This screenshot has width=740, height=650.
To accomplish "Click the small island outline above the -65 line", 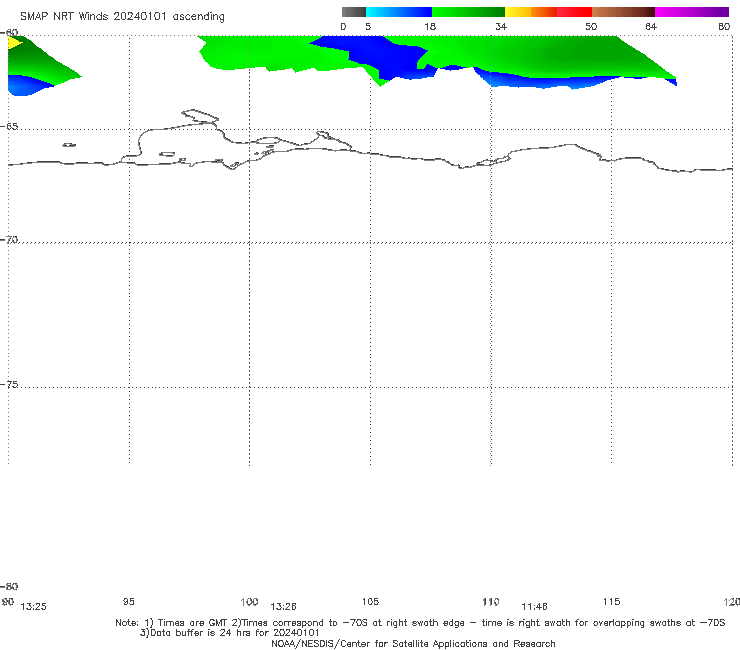I will coord(200,116).
